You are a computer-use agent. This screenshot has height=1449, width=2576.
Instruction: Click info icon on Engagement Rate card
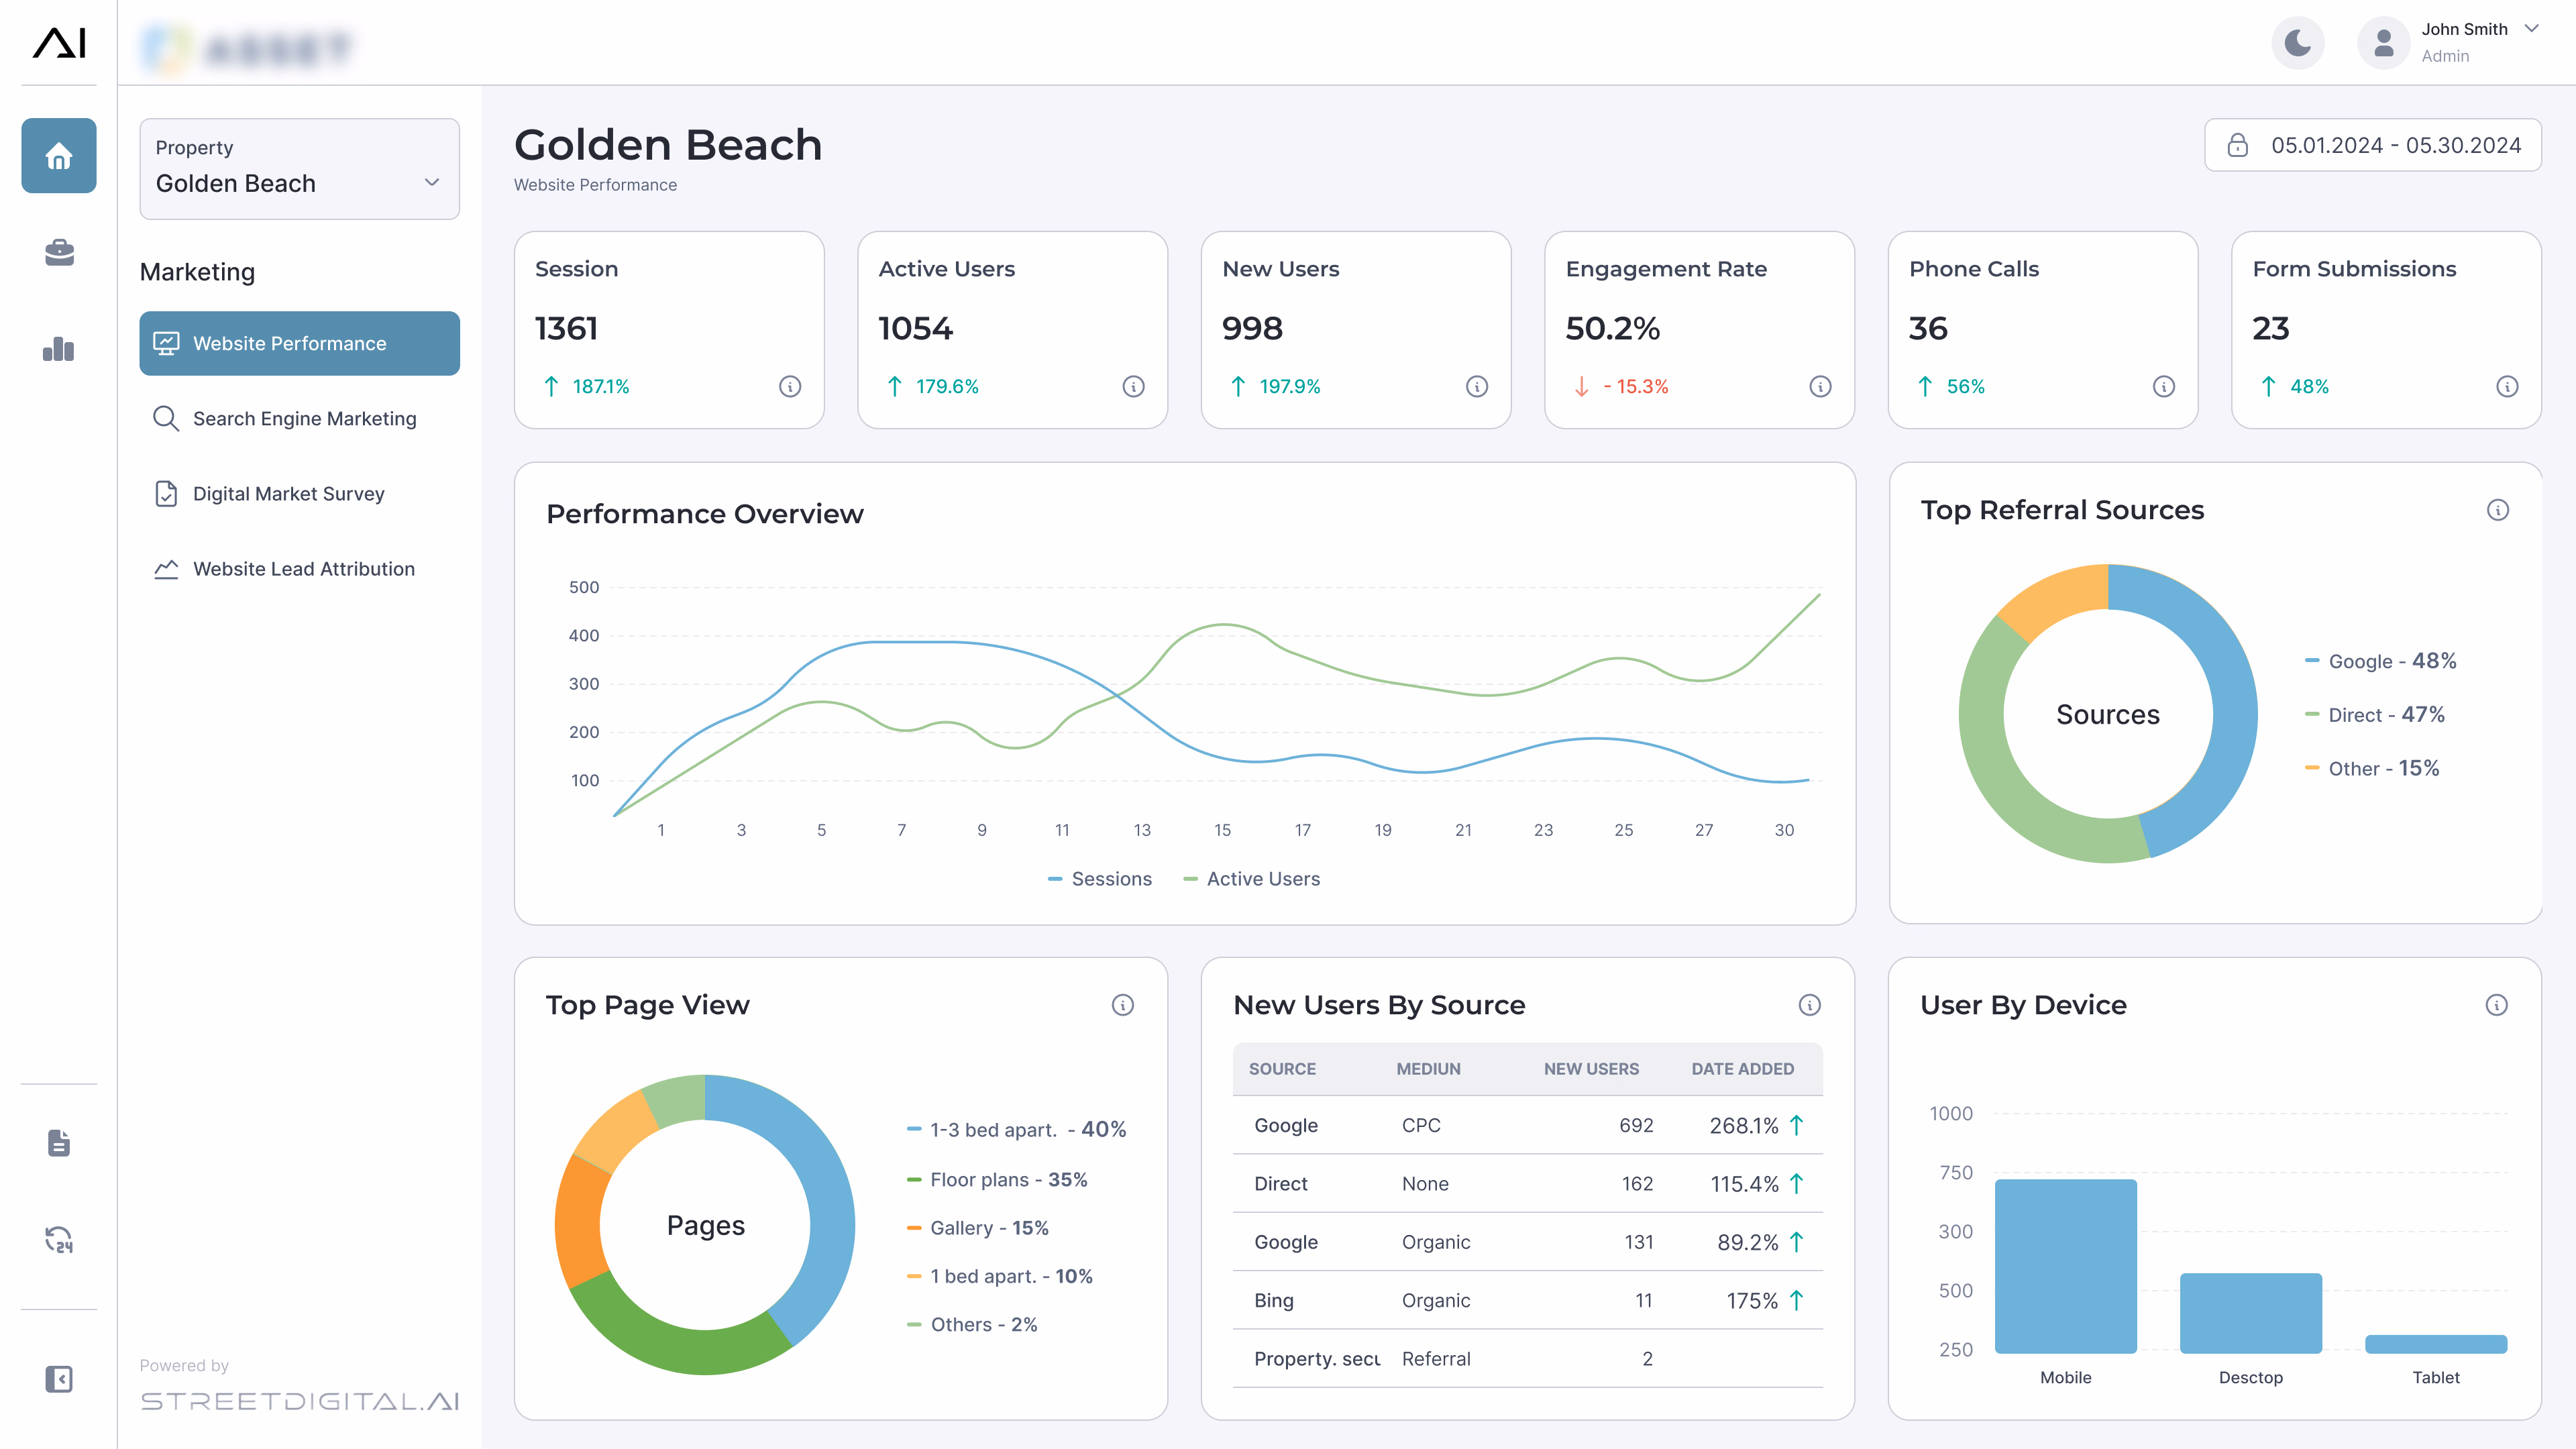coord(1820,386)
